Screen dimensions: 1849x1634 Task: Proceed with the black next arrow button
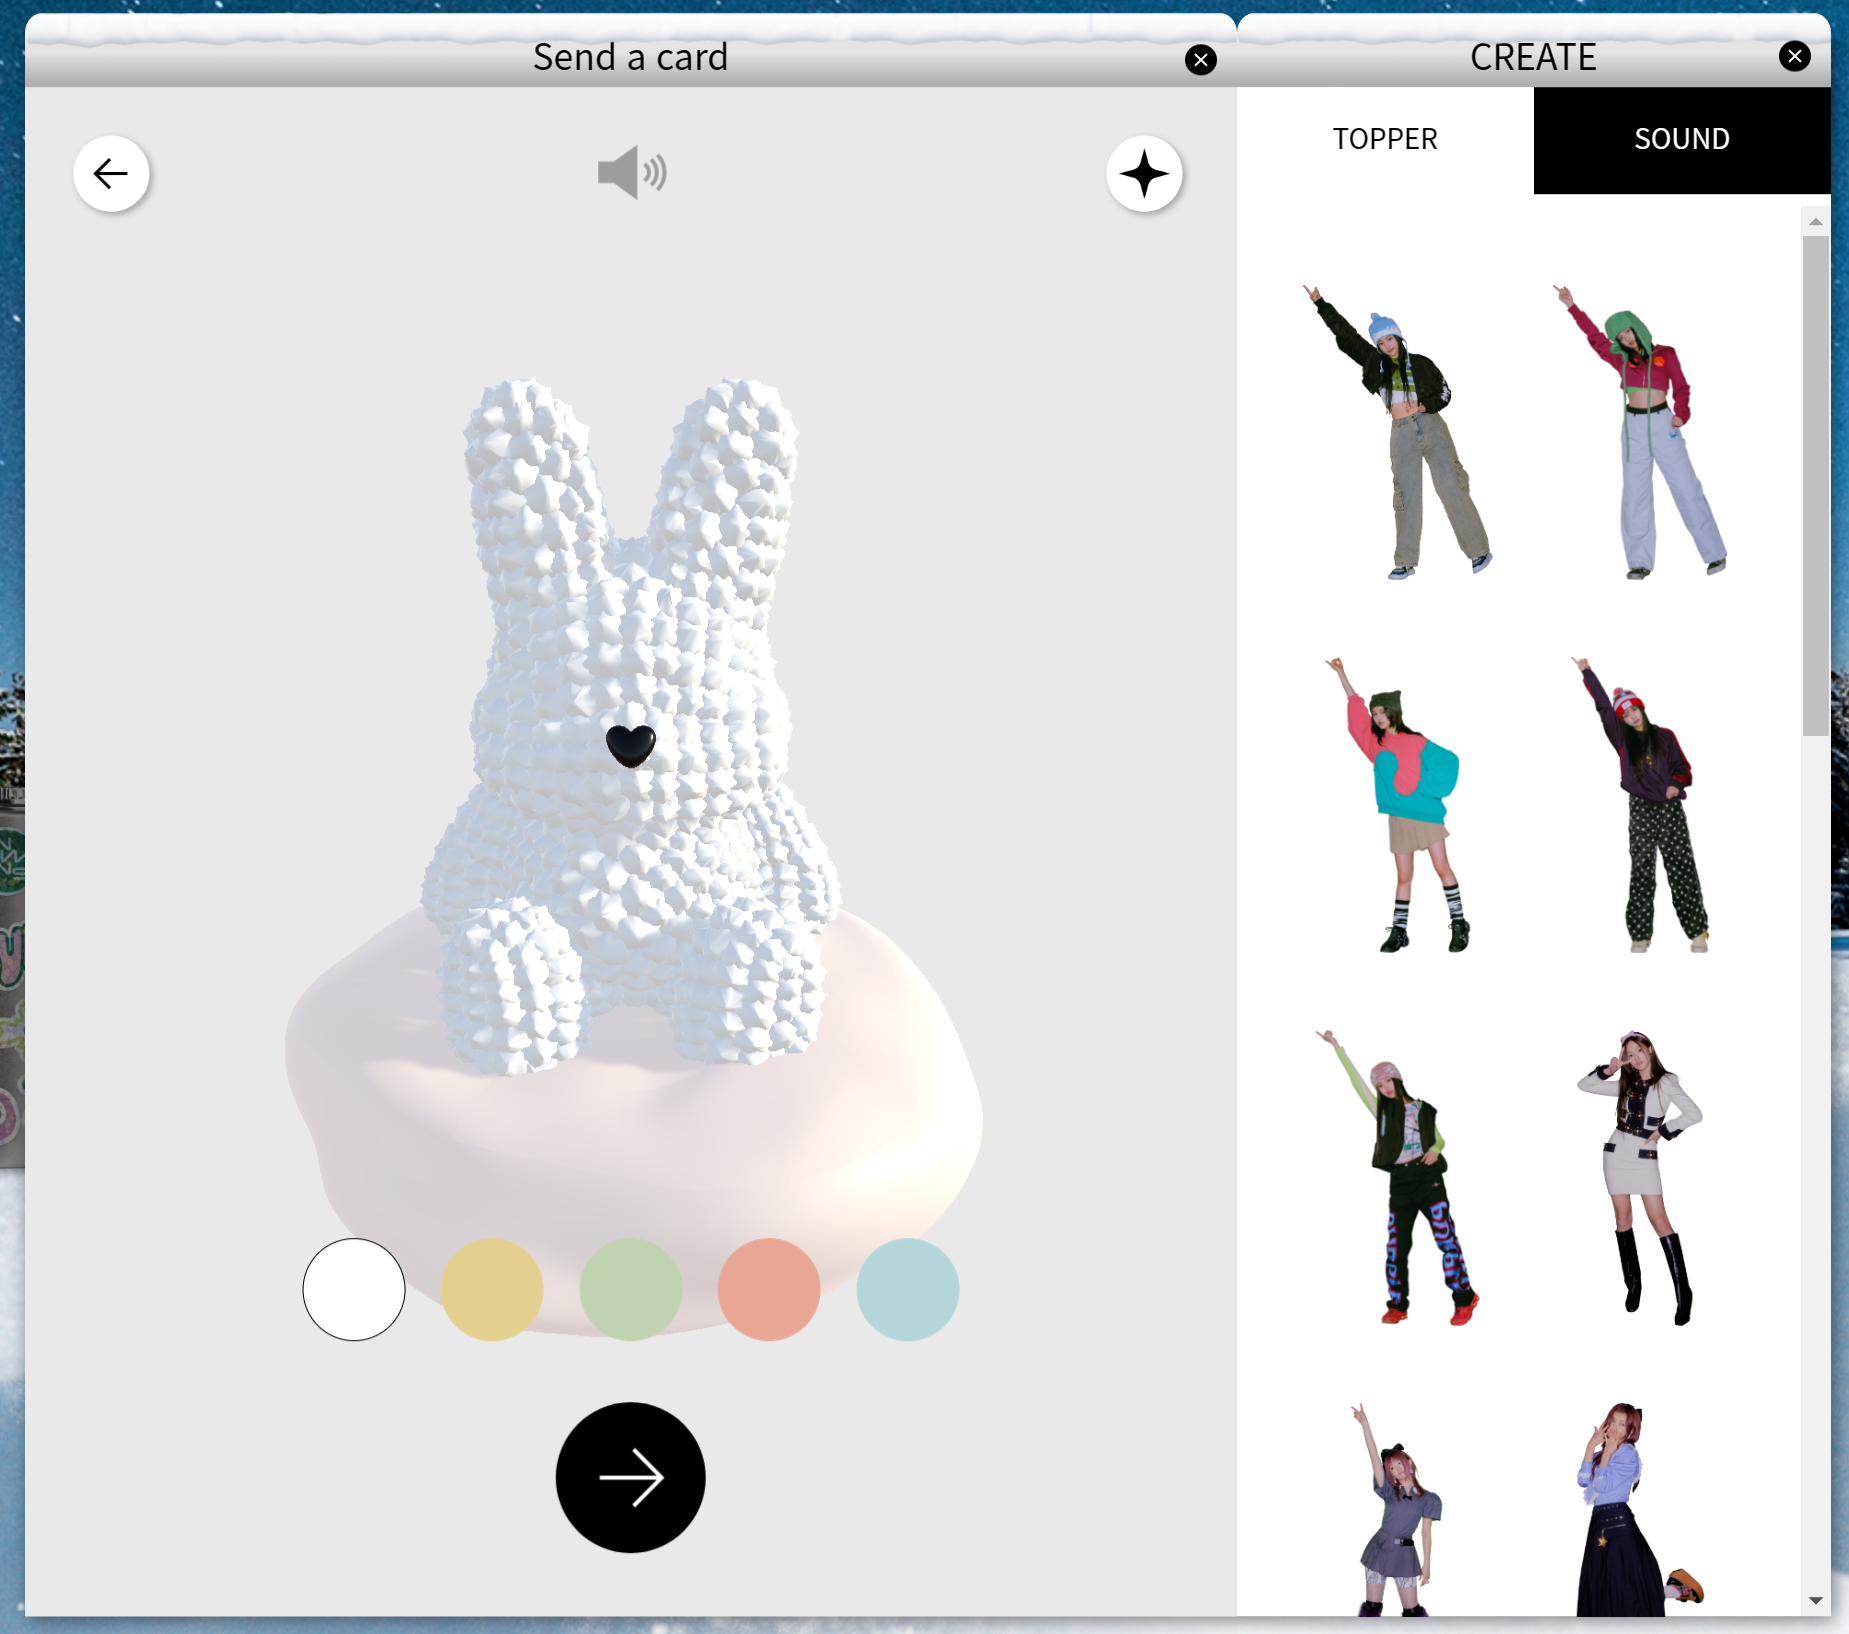coord(631,1477)
